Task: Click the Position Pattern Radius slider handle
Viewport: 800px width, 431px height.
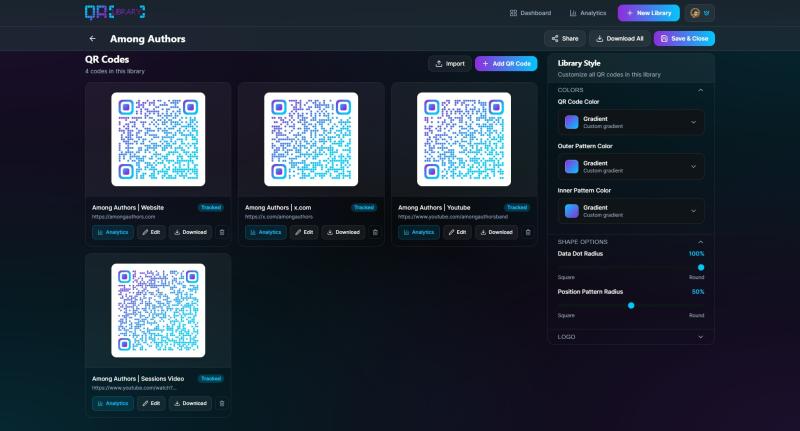Action: (631, 306)
